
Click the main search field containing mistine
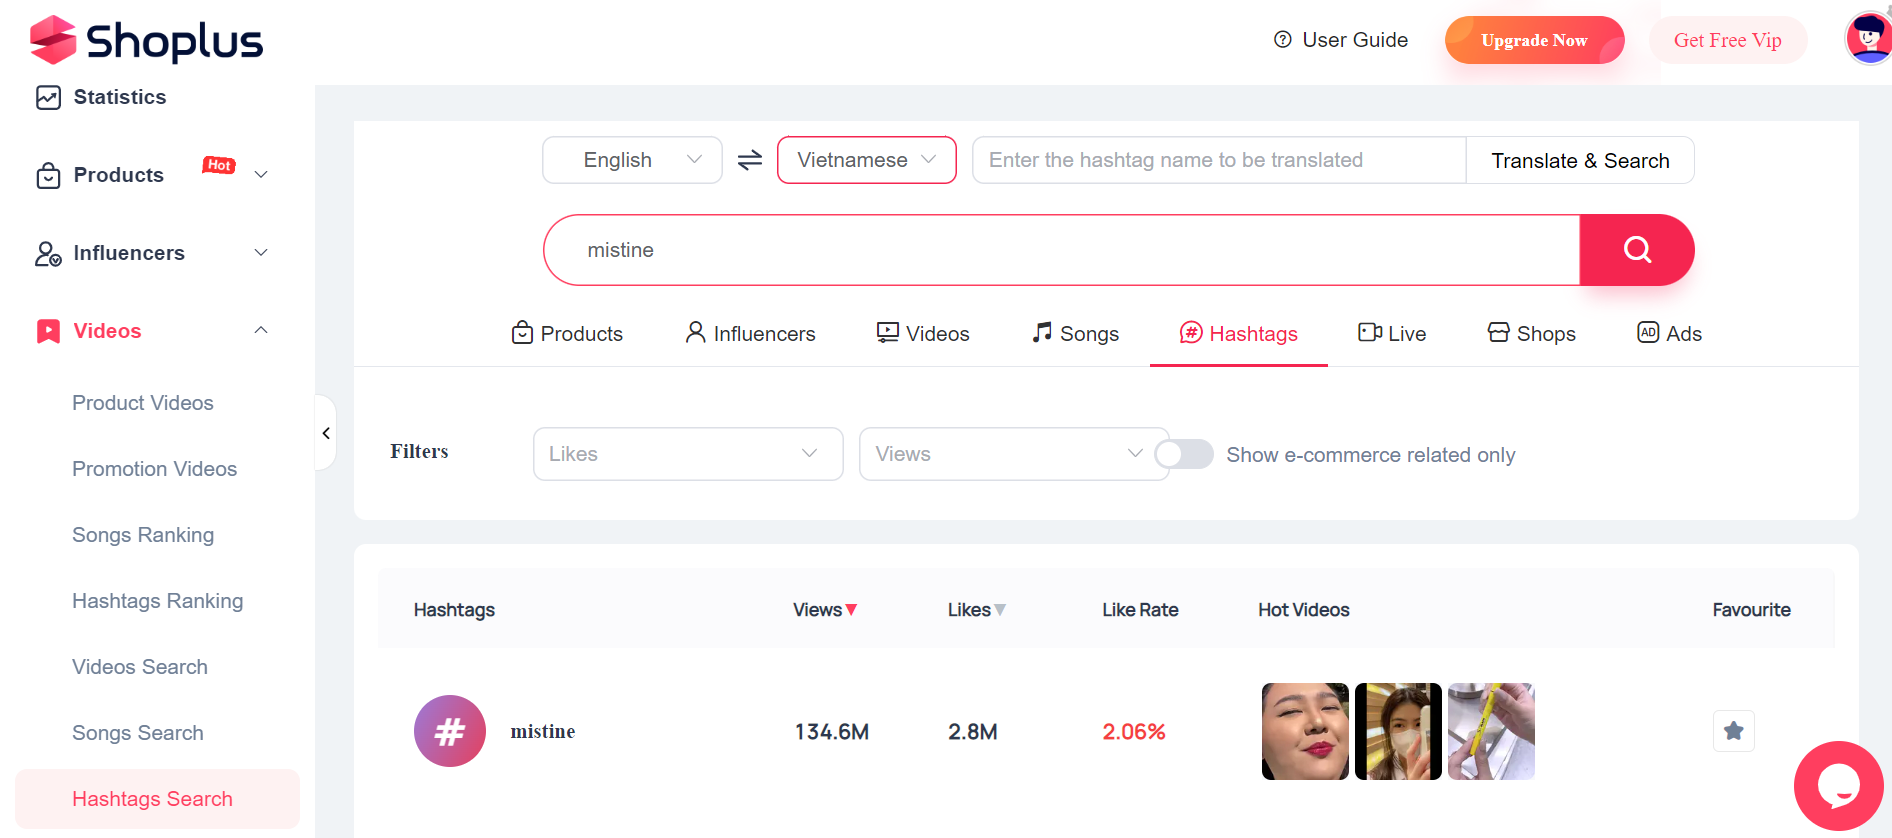(1062, 250)
